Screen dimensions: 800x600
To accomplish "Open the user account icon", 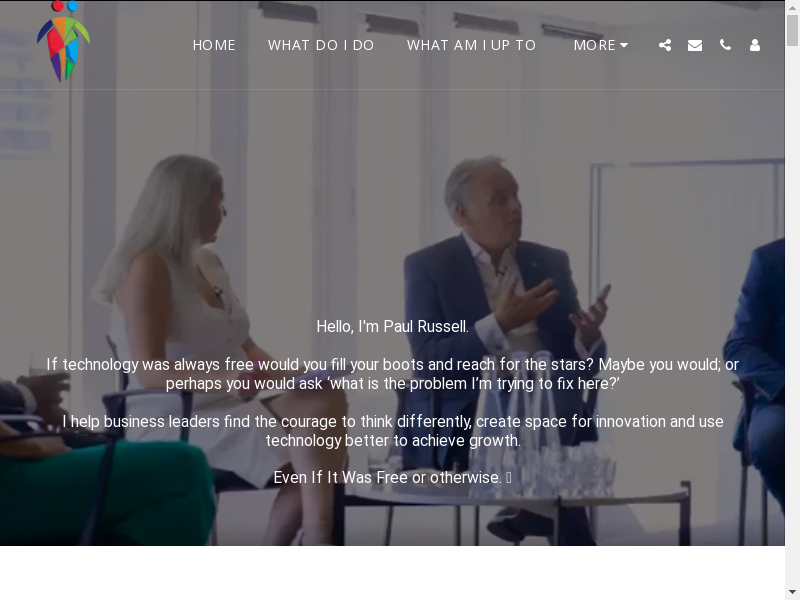I will pyautogui.click(x=755, y=45).
